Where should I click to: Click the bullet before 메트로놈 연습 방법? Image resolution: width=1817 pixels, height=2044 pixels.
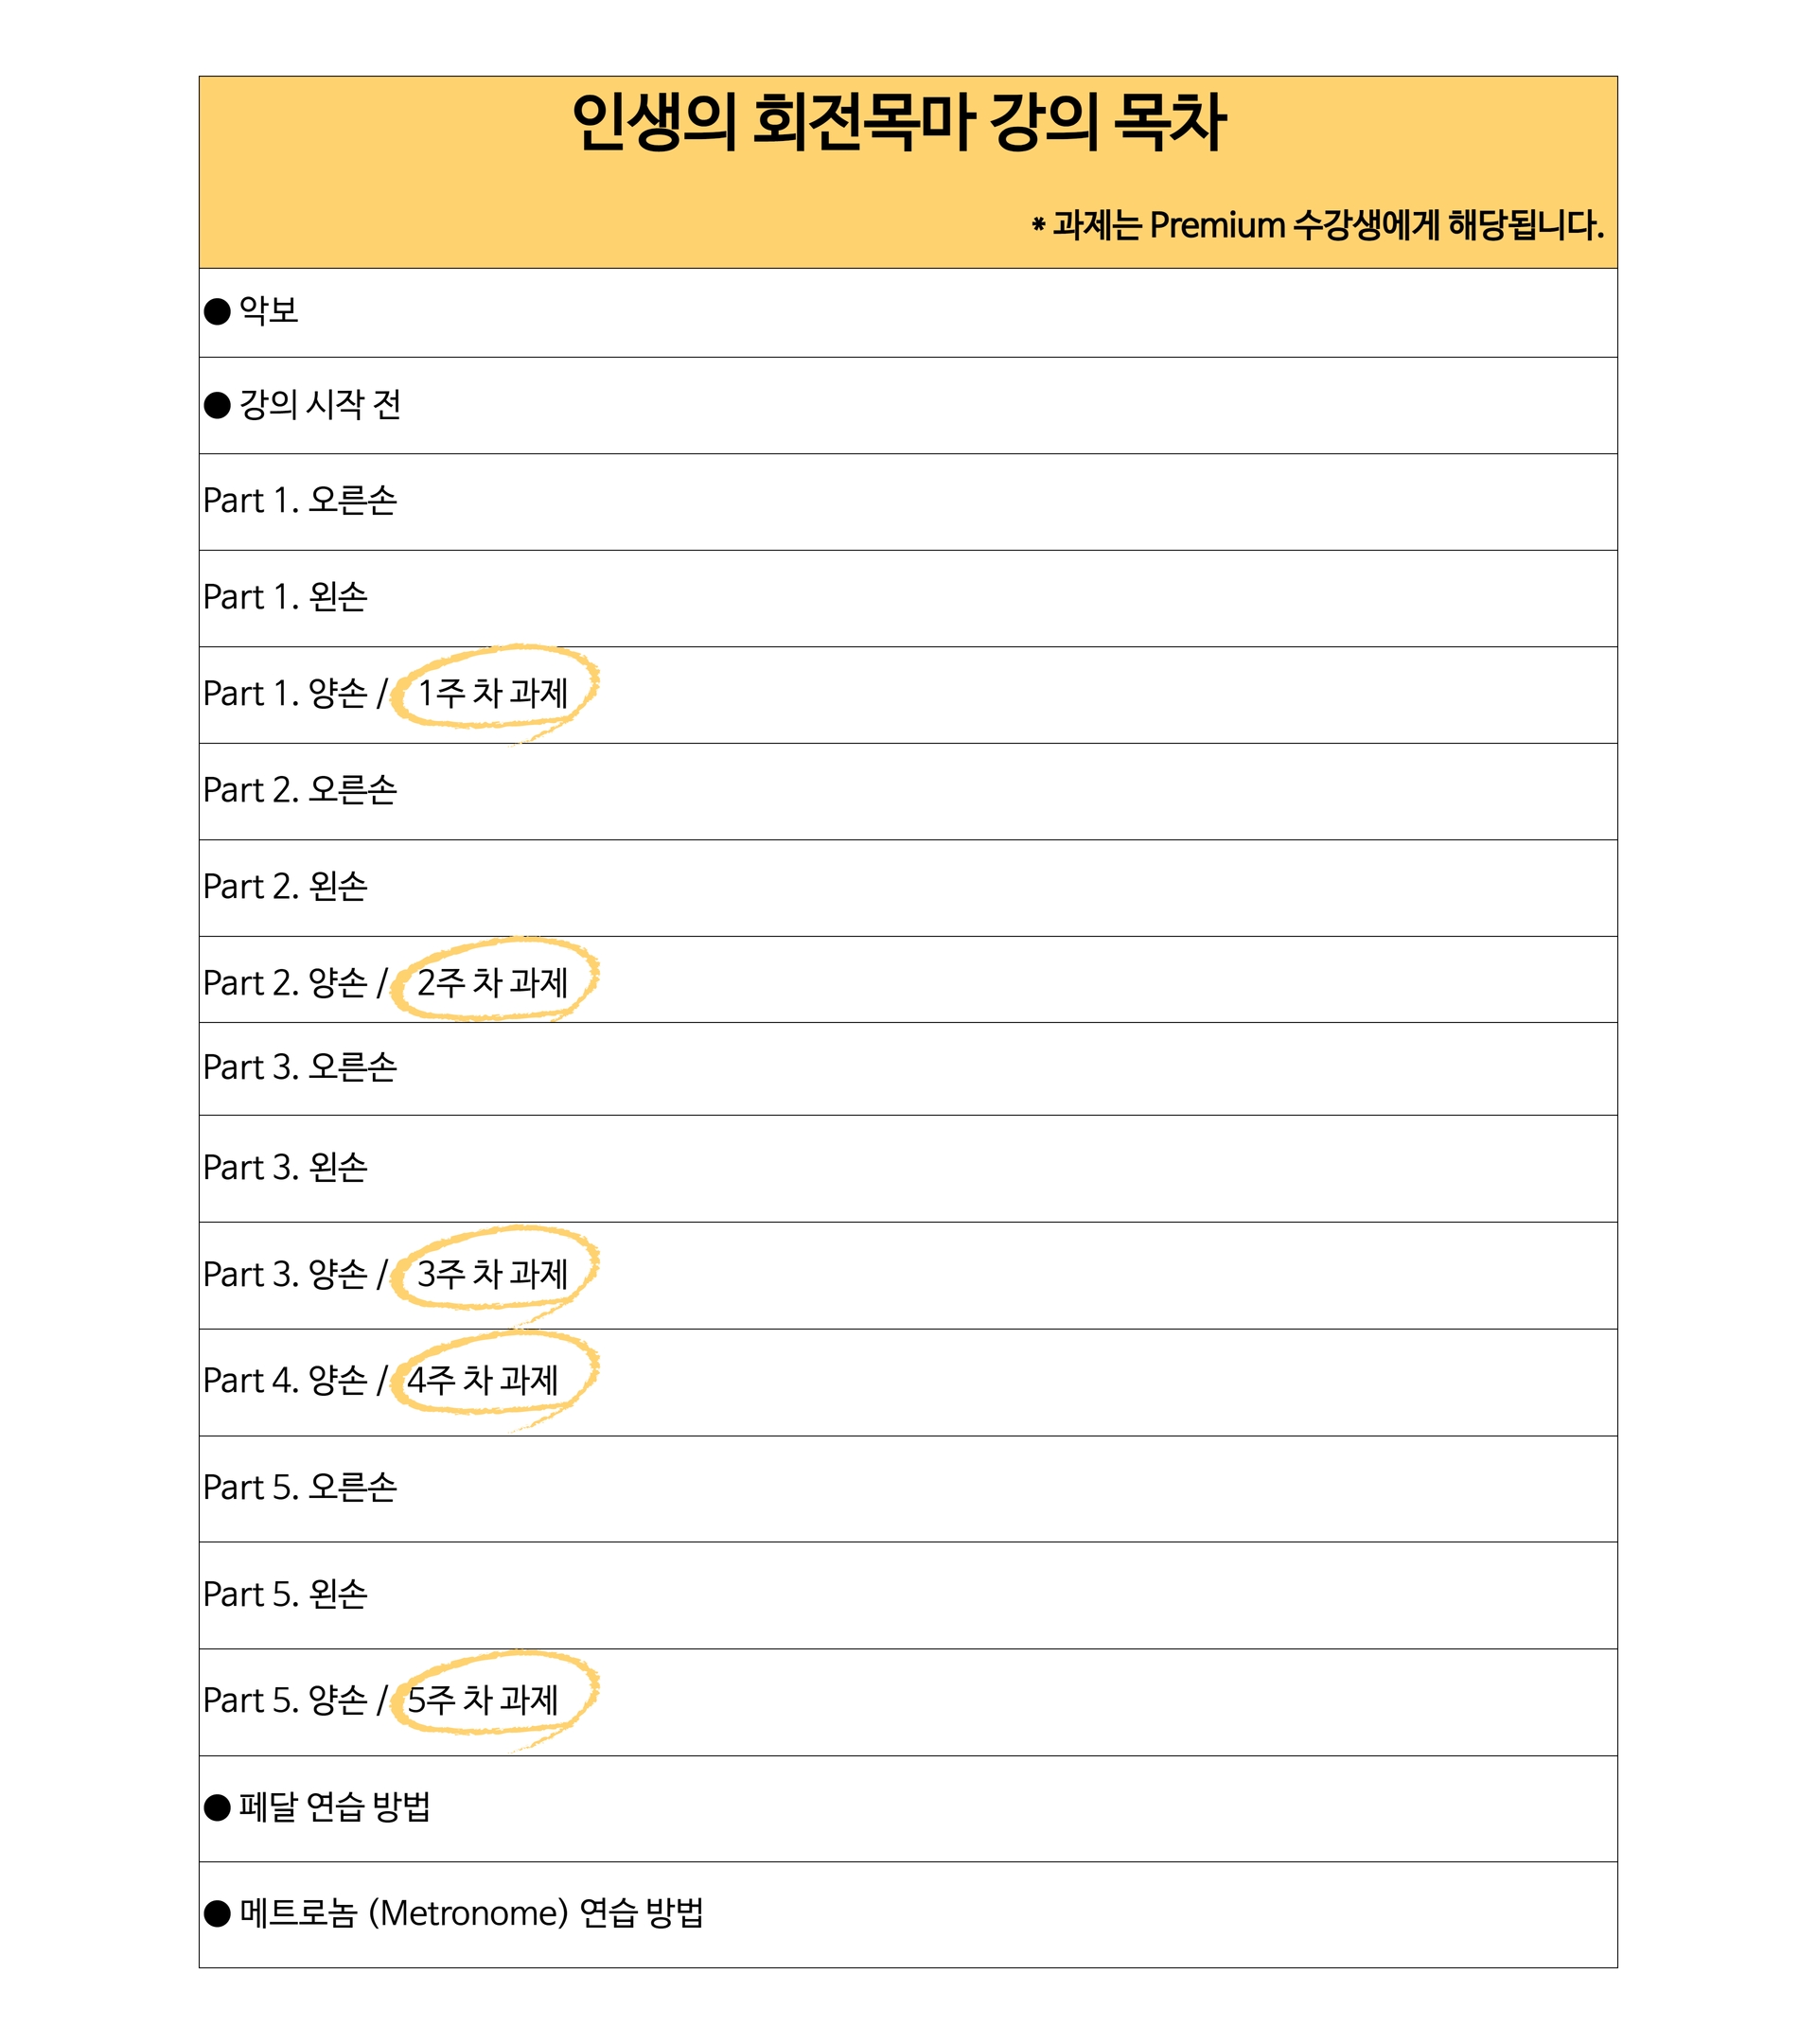pos(217,1913)
